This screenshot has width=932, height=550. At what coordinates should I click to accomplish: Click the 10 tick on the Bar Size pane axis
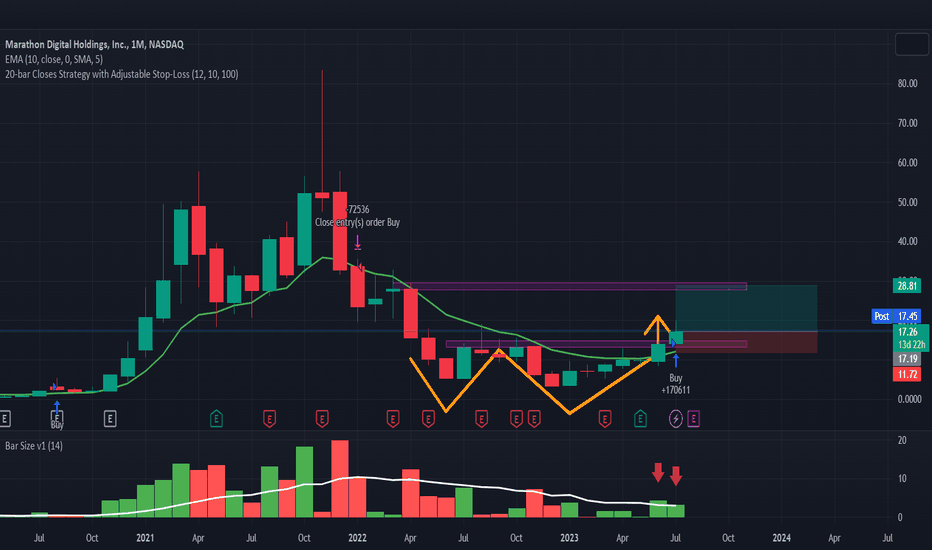tap(902, 479)
